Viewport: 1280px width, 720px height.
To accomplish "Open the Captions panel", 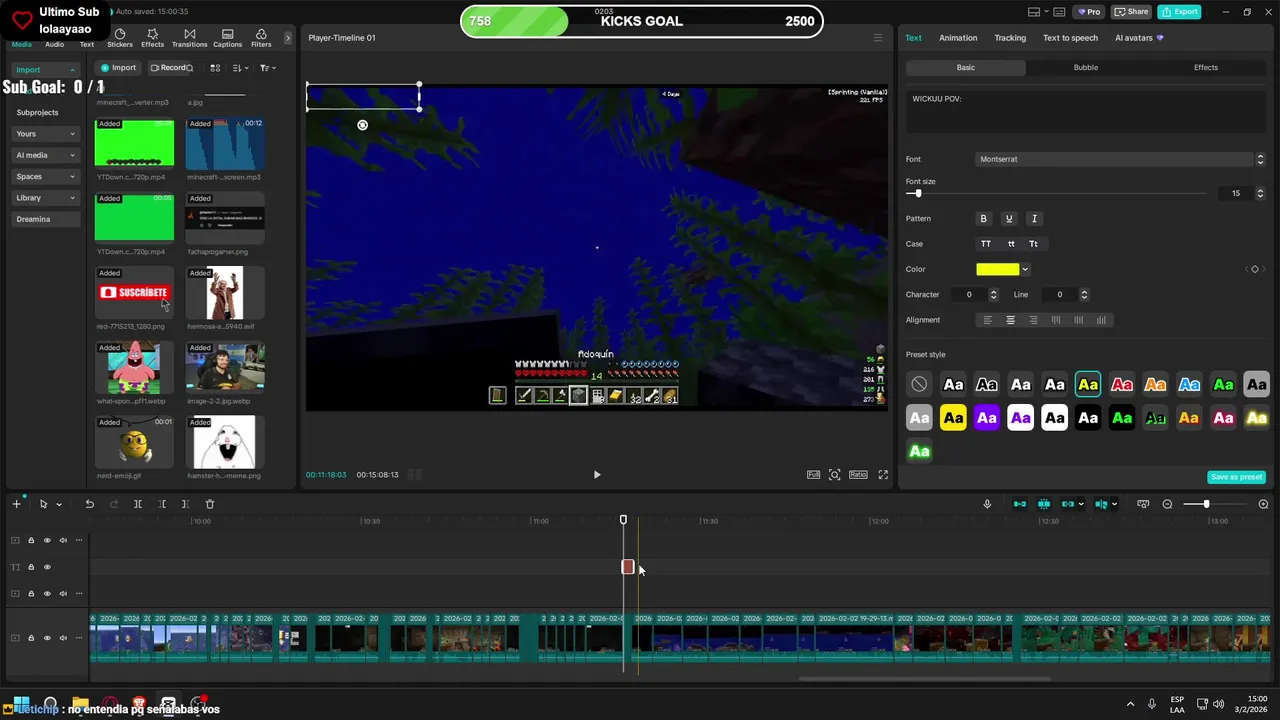I will click(227, 39).
